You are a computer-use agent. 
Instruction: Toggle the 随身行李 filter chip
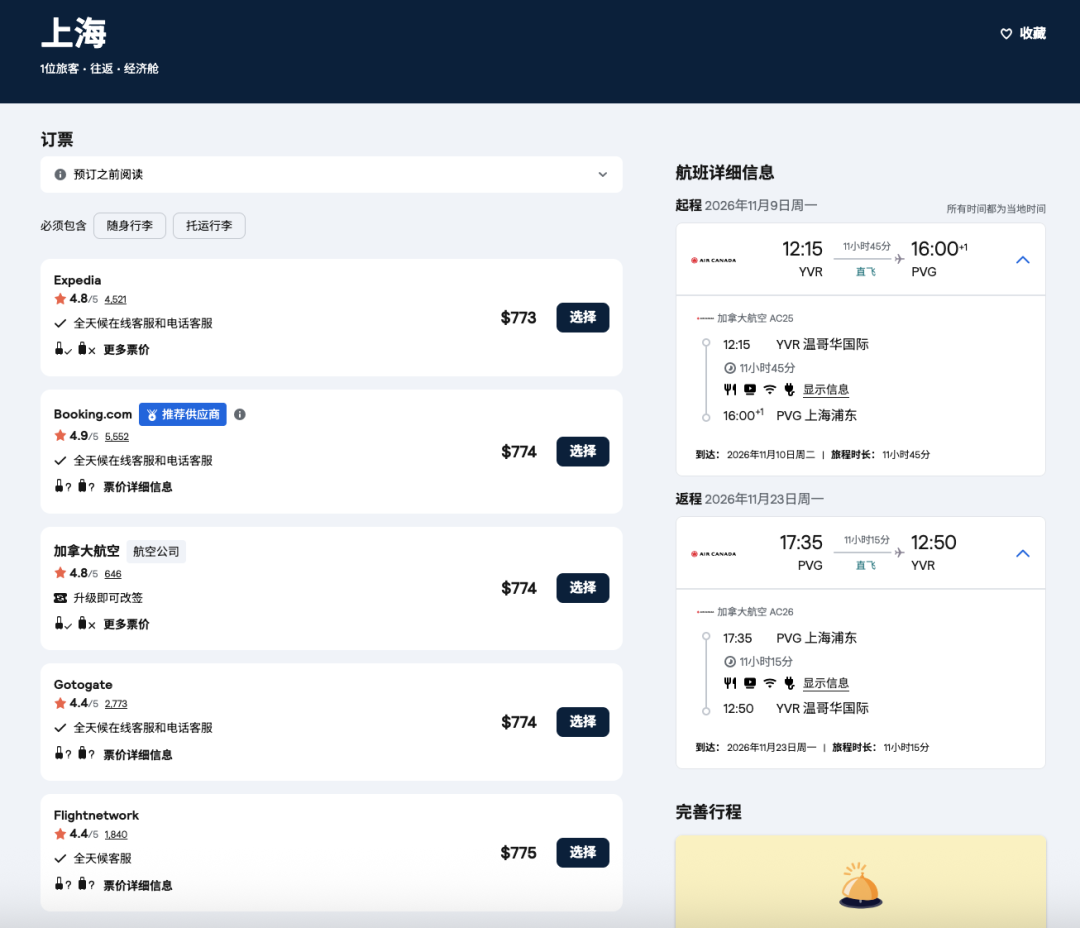point(130,226)
